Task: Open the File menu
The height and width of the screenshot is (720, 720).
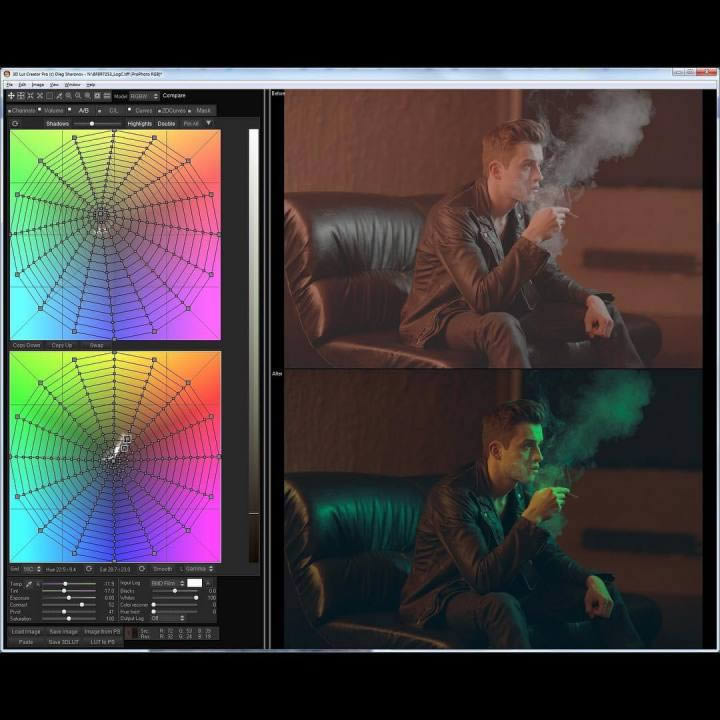Action: tap(10, 85)
